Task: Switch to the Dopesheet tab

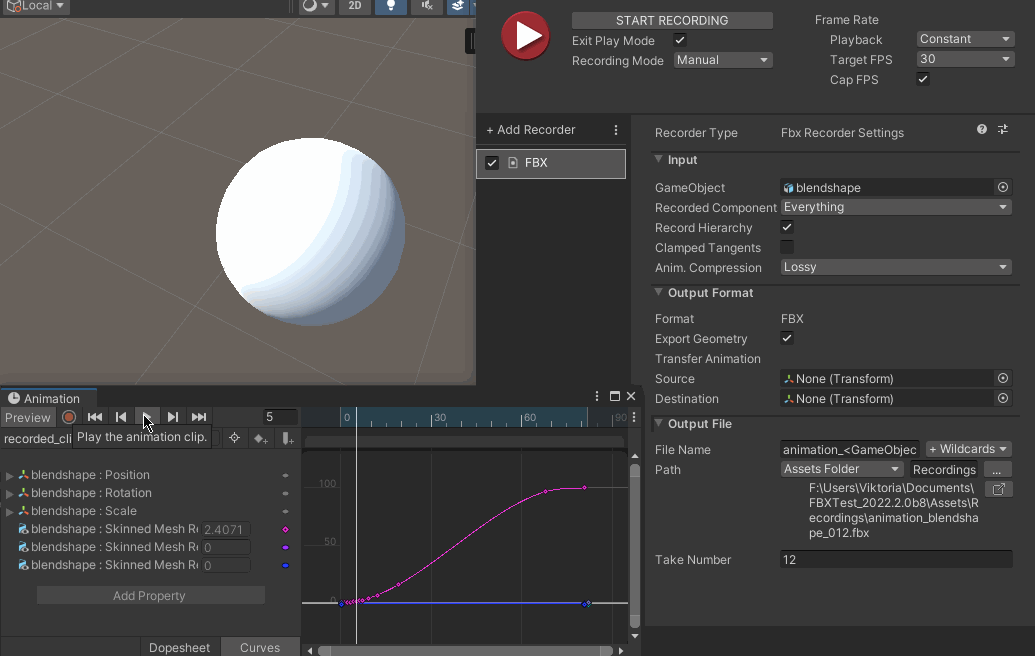Action: click(179, 647)
